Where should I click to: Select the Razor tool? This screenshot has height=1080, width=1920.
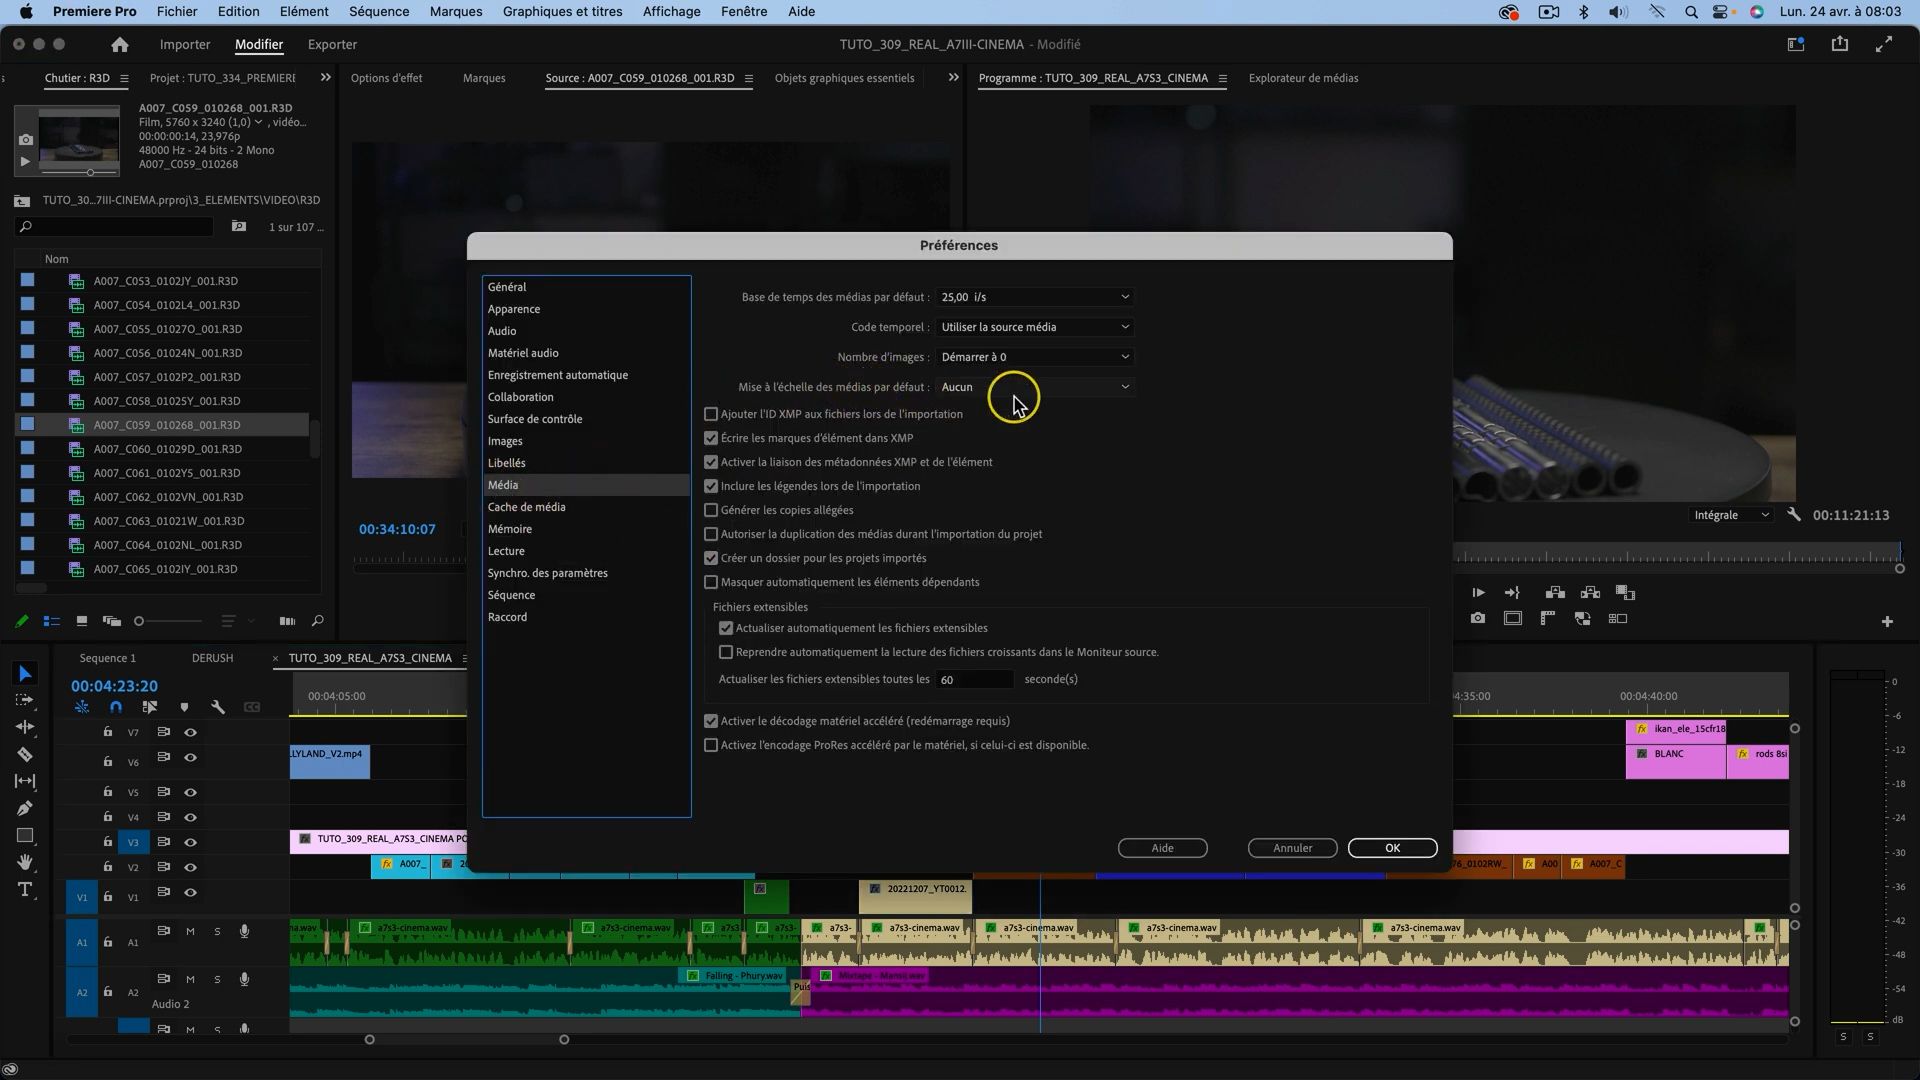tap(25, 754)
